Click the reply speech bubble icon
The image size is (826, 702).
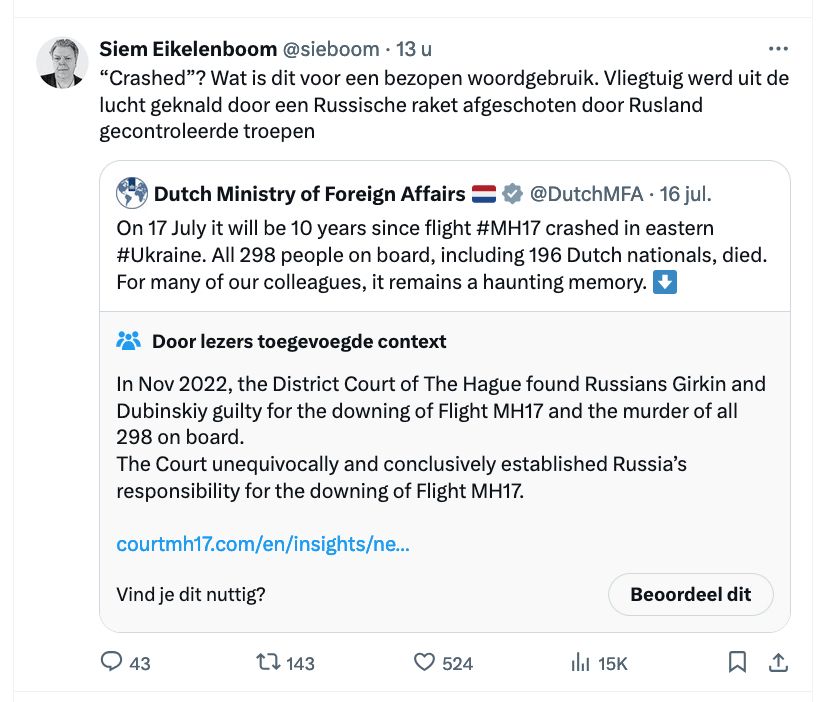tap(113, 662)
